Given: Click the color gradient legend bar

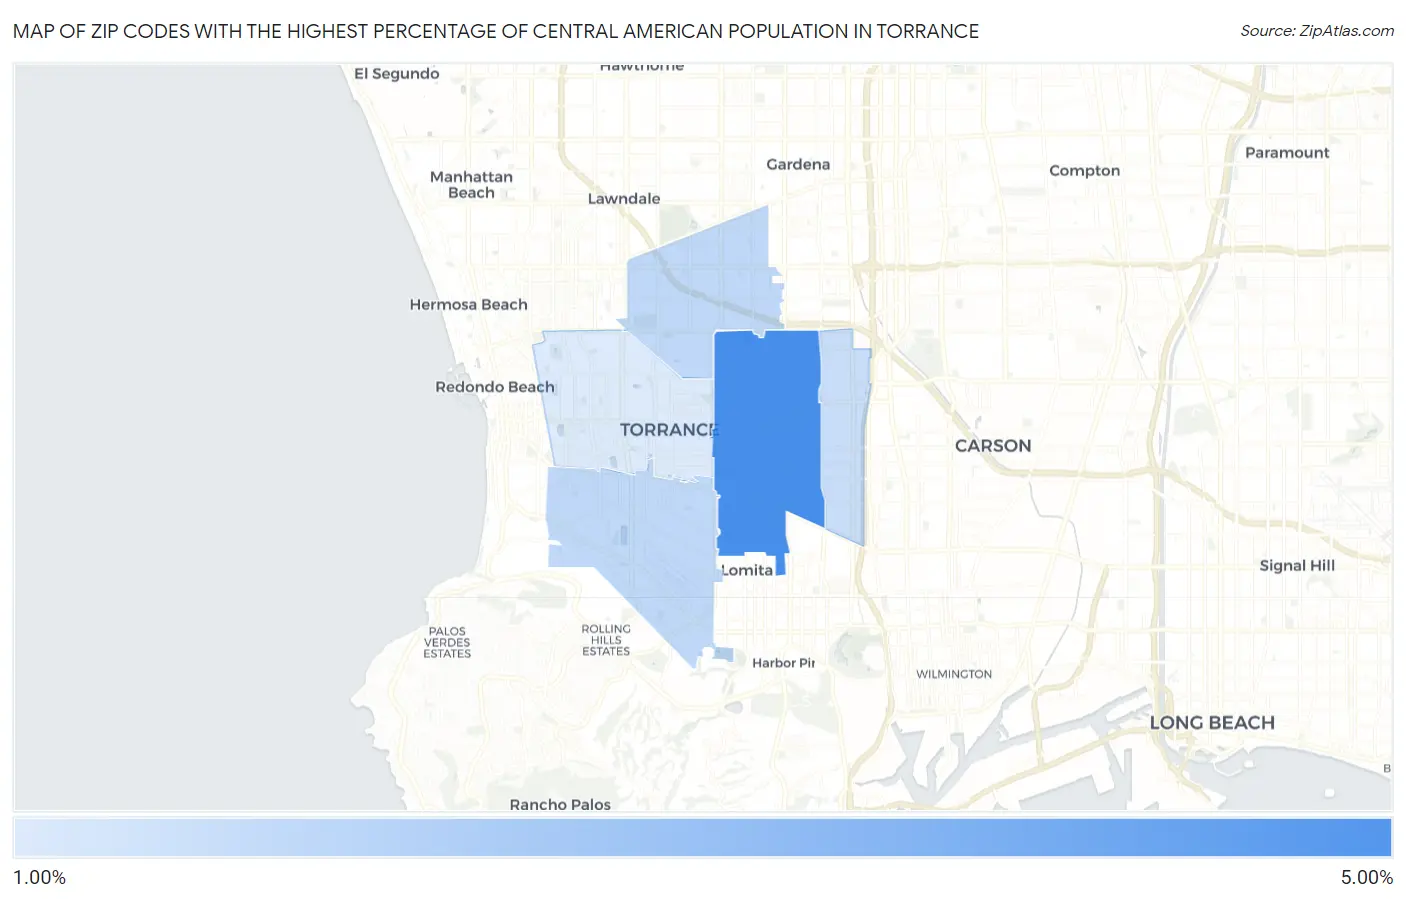Looking at the screenshot, I should (703, 838).
